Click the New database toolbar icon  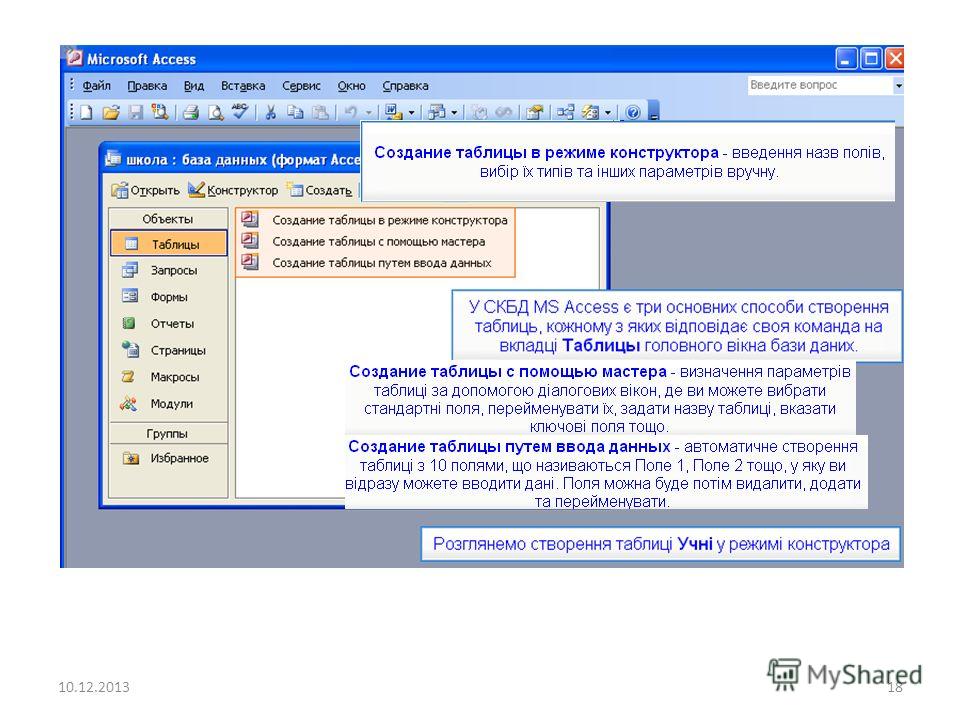[86, 112]
